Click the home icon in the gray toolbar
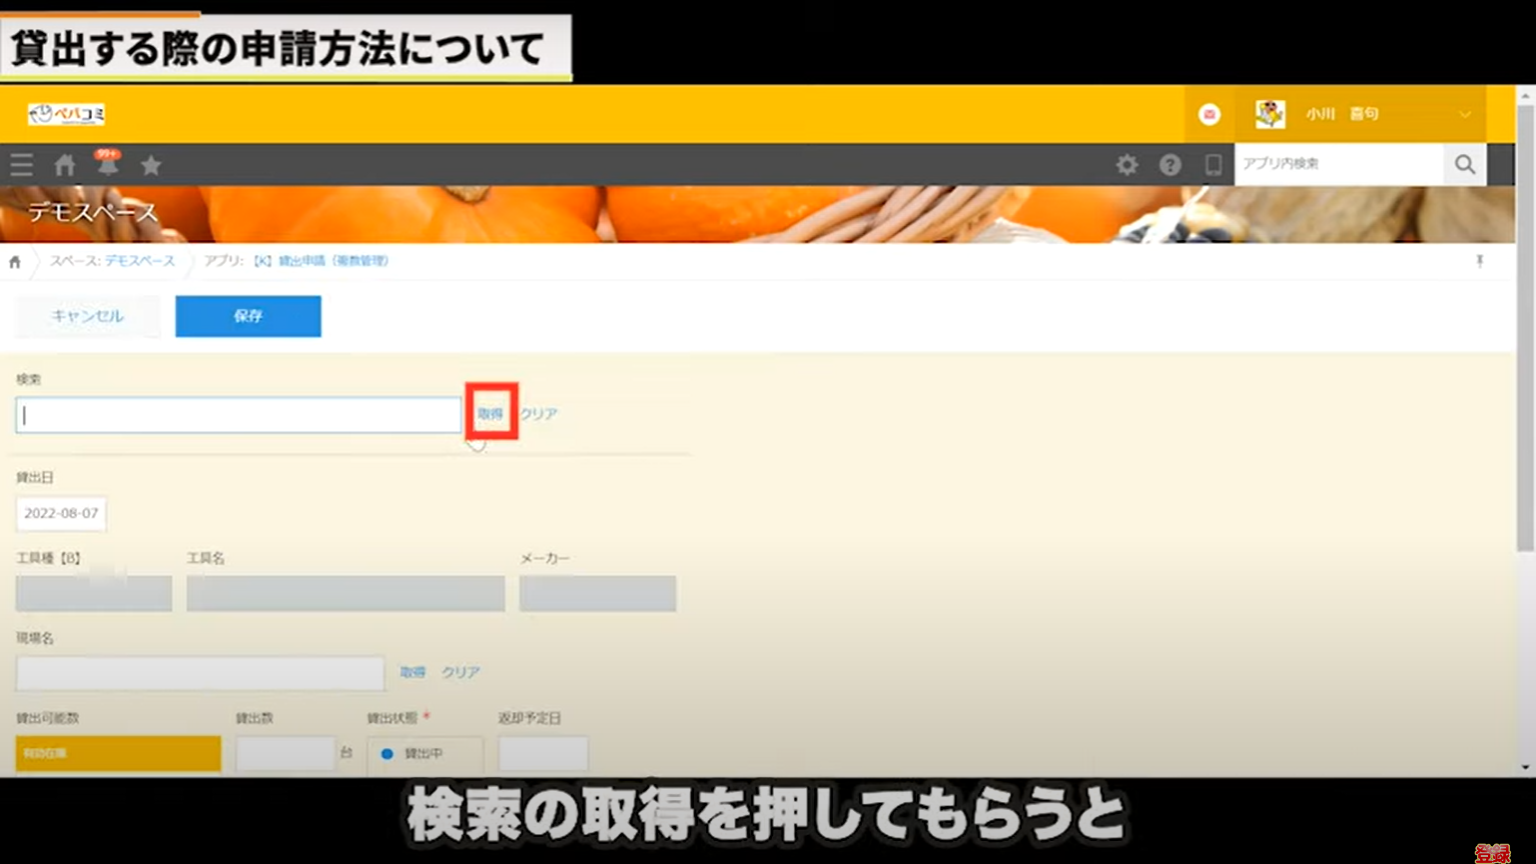The width and height of the screenshot is (1536, 864). (64, 164)
